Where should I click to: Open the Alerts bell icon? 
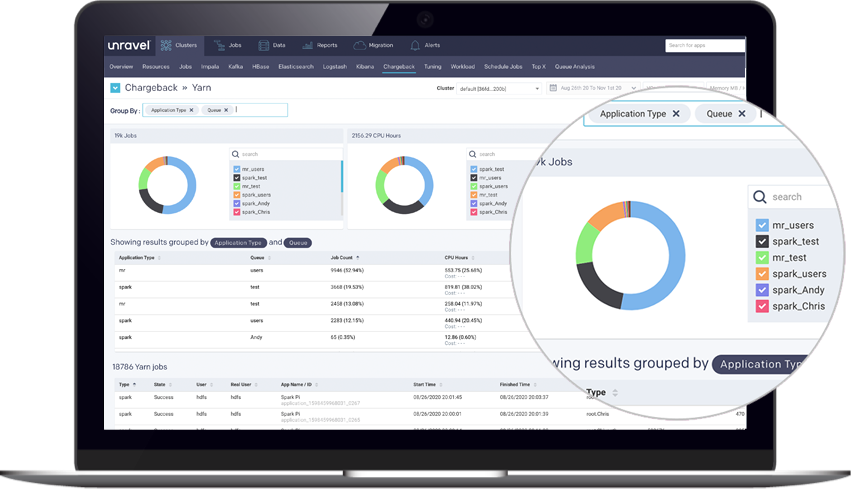click(415, 46)
